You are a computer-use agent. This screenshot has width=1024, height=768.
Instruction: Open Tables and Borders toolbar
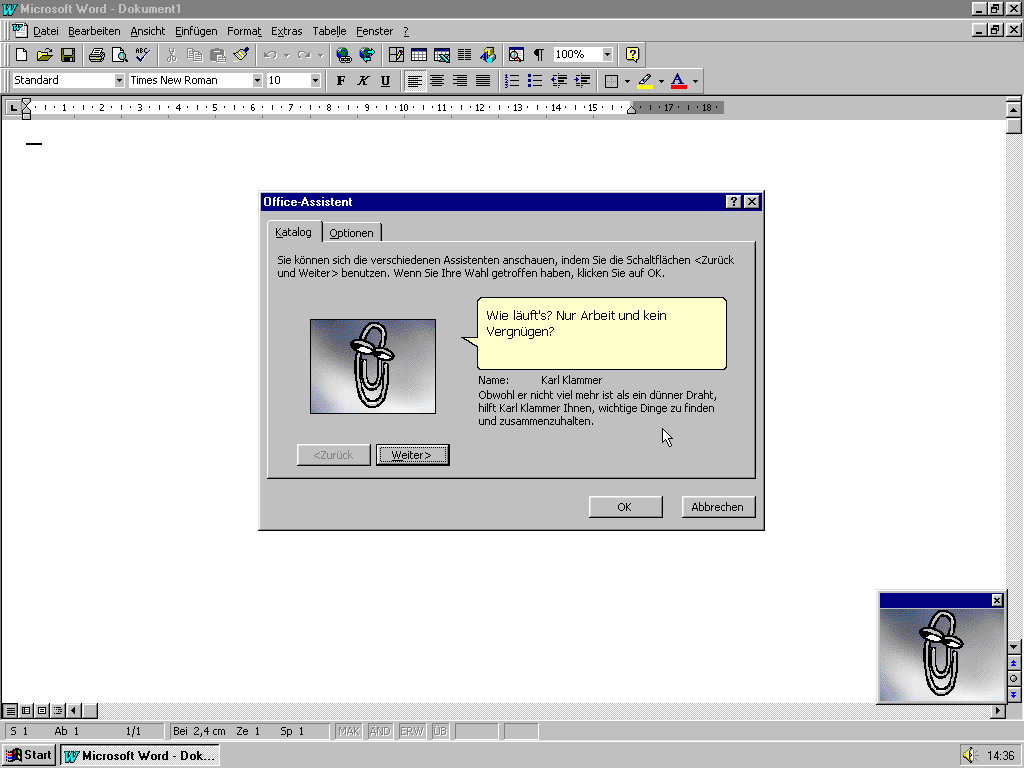pos(396,55)
